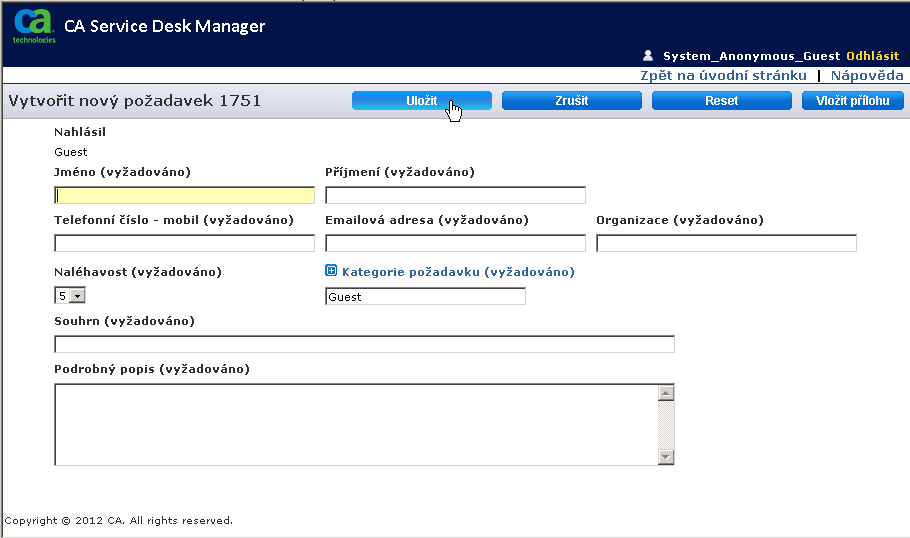Click the Copyright 2012 CA footer text

click(x=118, y=520)
